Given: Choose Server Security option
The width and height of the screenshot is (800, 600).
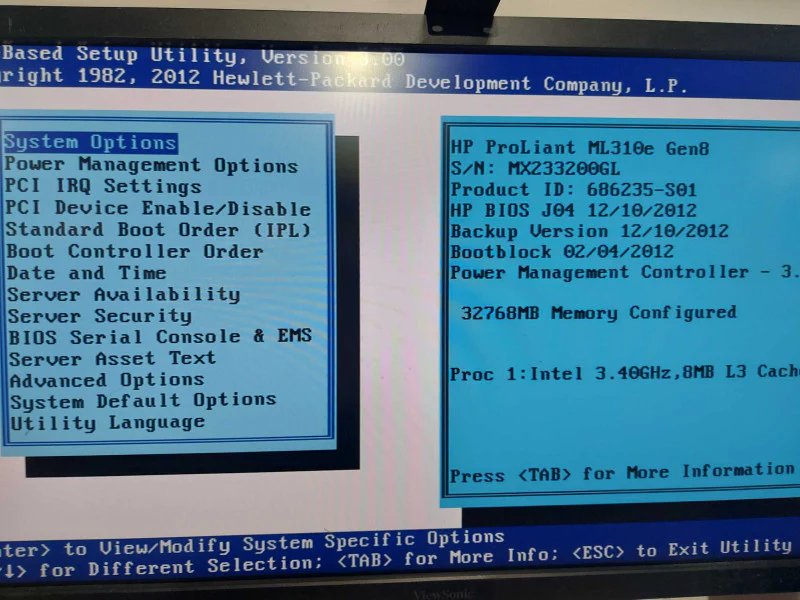Looking at the screenshot, I should click(100, 316).
